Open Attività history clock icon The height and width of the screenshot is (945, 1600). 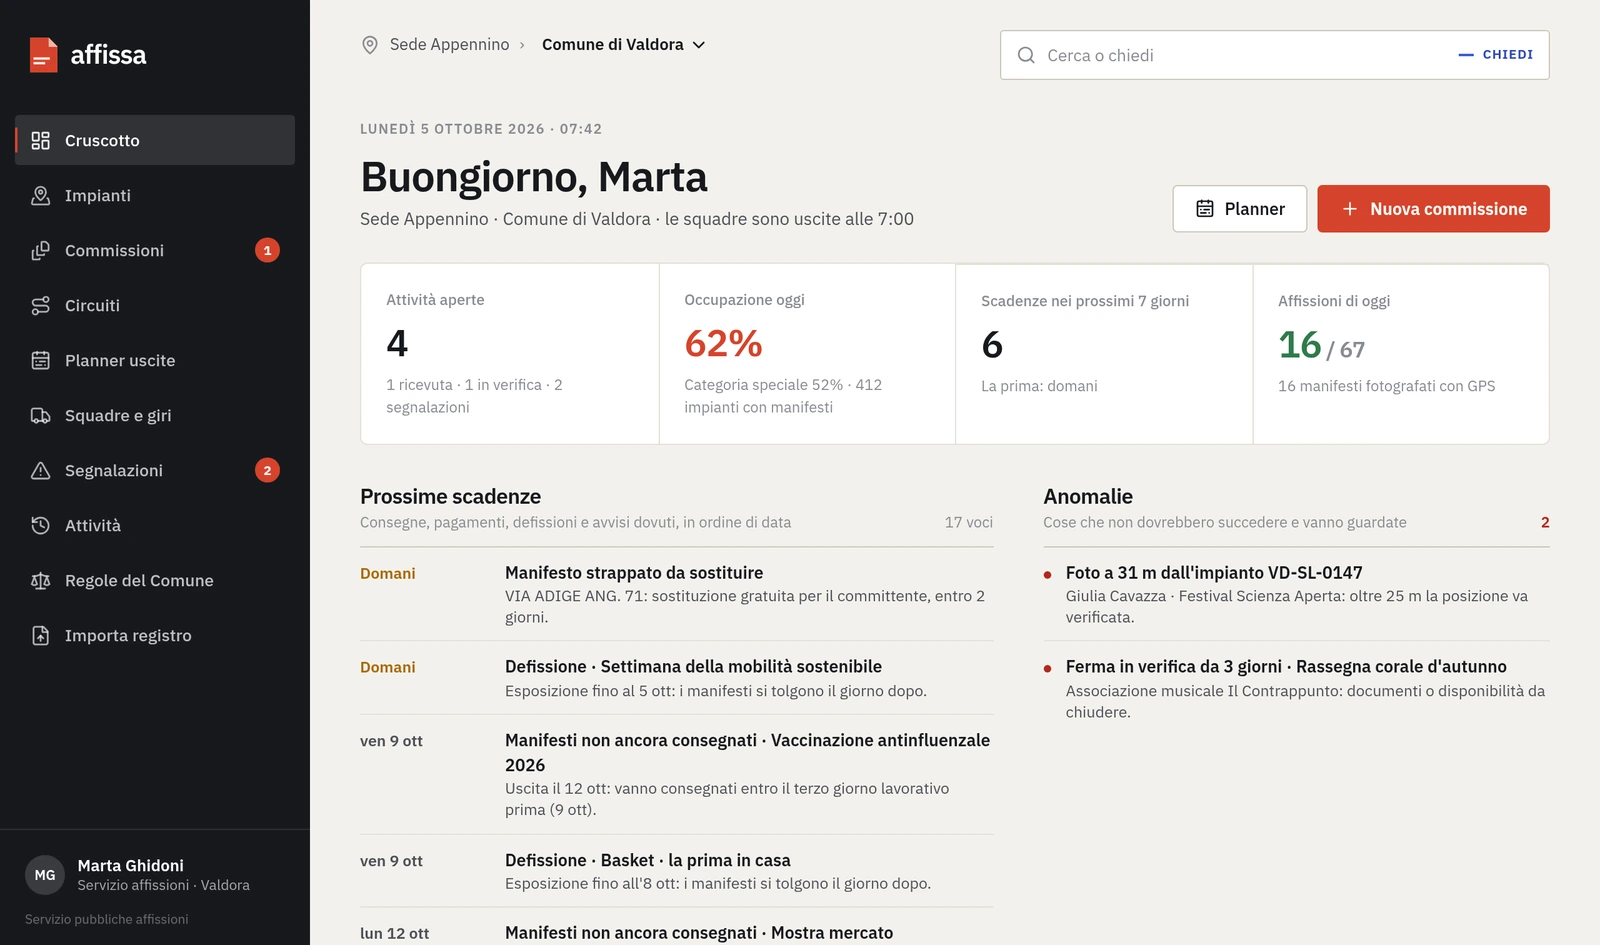click(40, 525)
